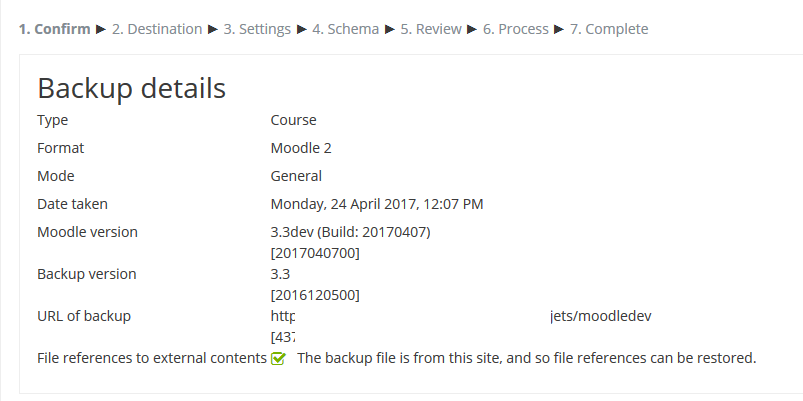This screenshot has height=401, width=803.
Task: Click the arrow between Schema and Review
Action: (x=390, y=29)
